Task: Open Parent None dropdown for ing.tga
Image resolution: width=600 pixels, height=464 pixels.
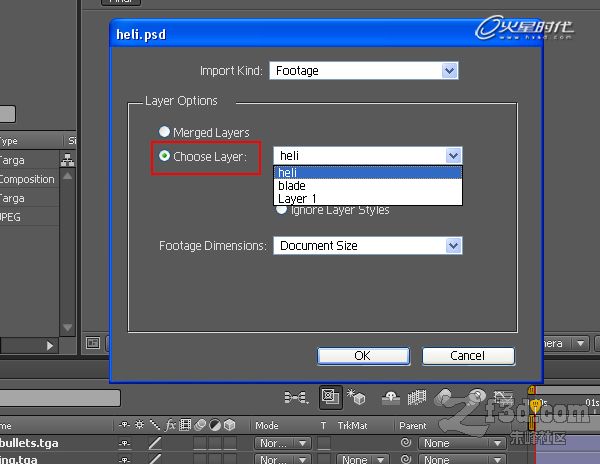Action: tap(462, 459)
